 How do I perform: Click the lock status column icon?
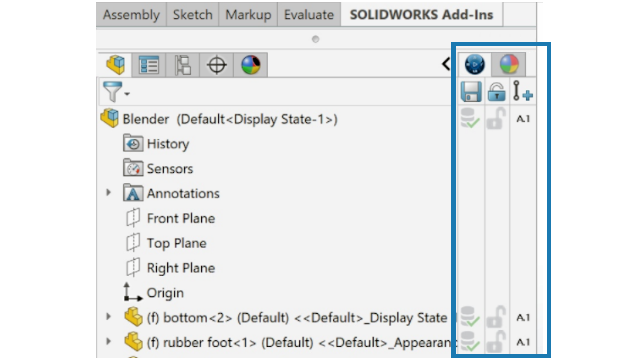[496, 91]
